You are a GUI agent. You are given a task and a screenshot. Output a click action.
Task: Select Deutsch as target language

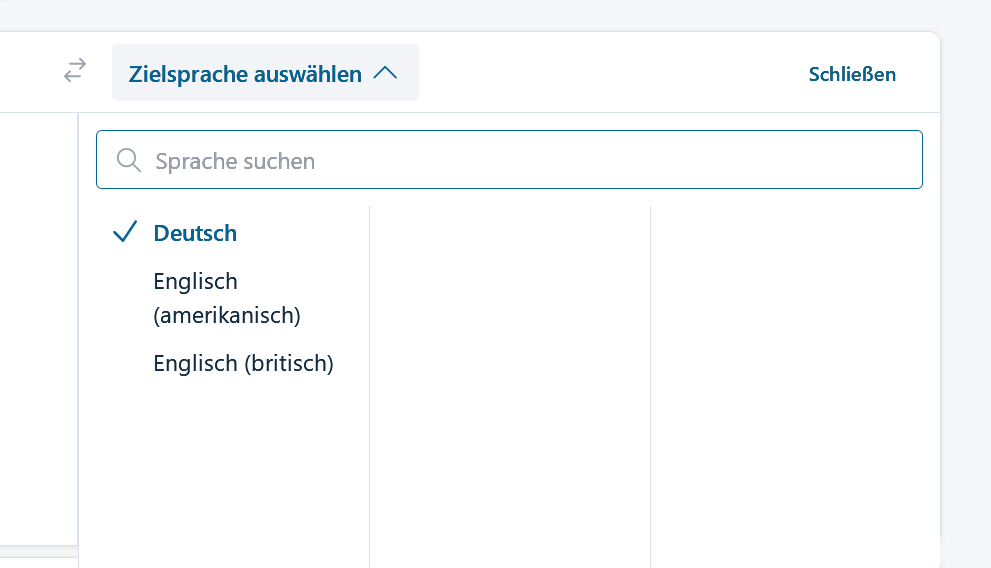195,233
